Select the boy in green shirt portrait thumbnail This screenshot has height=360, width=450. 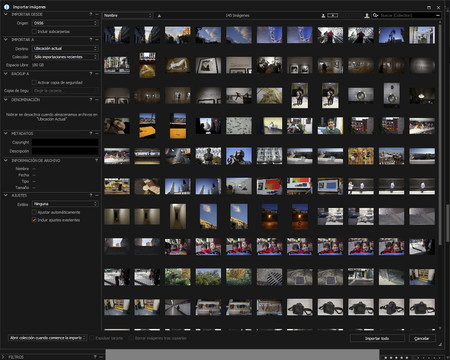(x=330, y=126)
